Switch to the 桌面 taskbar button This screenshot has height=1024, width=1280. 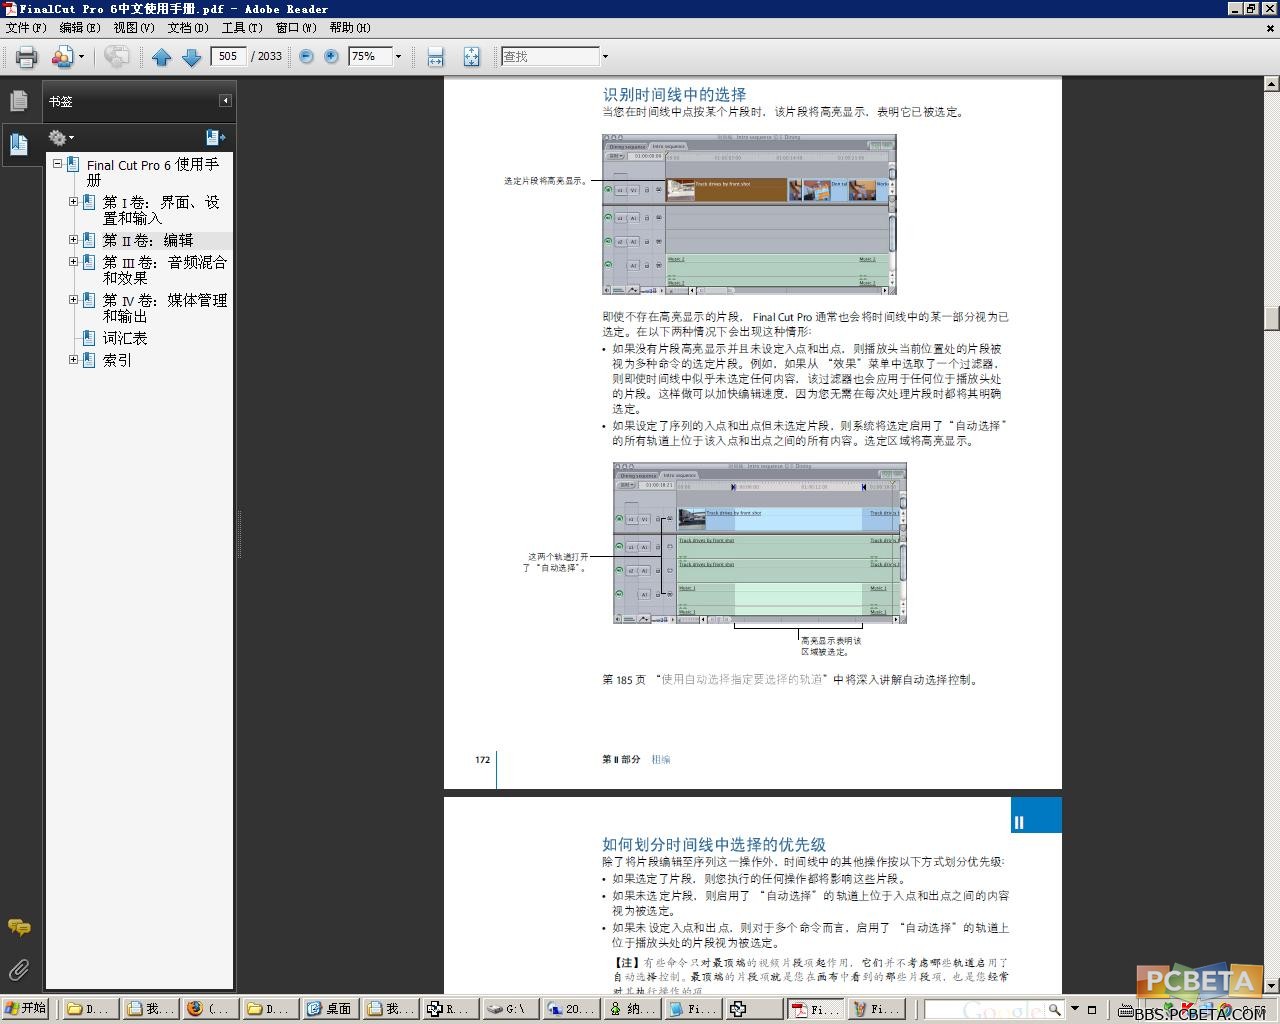[331, 1009]
